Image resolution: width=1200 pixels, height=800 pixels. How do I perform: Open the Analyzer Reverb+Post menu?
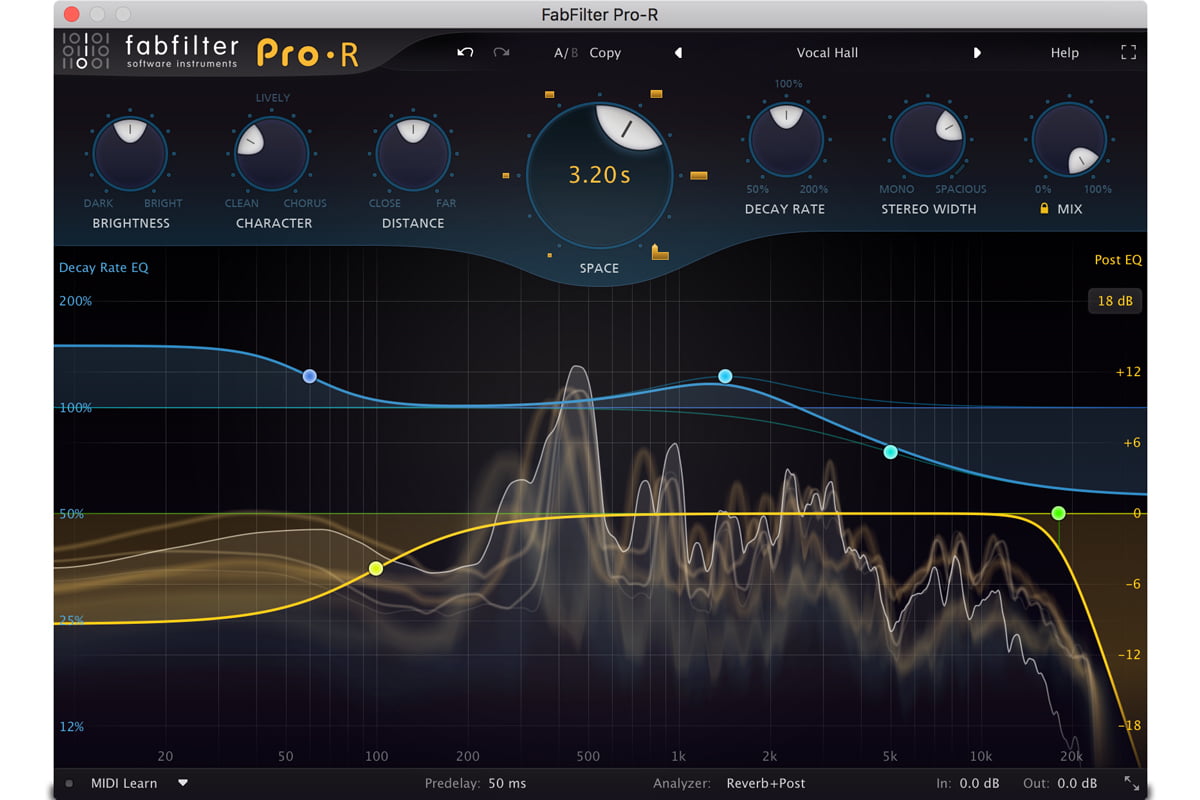pos(766,783)
